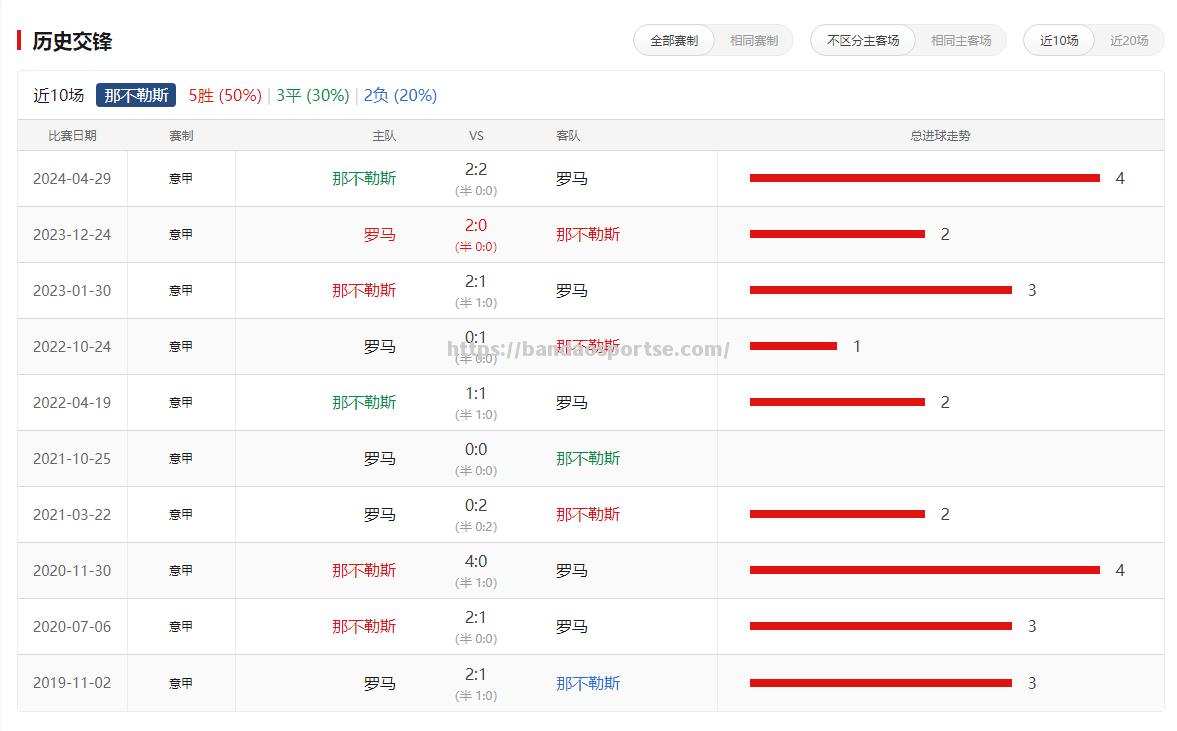Open home team 那不勒斯 in 2020-07-06 row
This screenshot has height=731, width=1177.
tap(364, 627)
